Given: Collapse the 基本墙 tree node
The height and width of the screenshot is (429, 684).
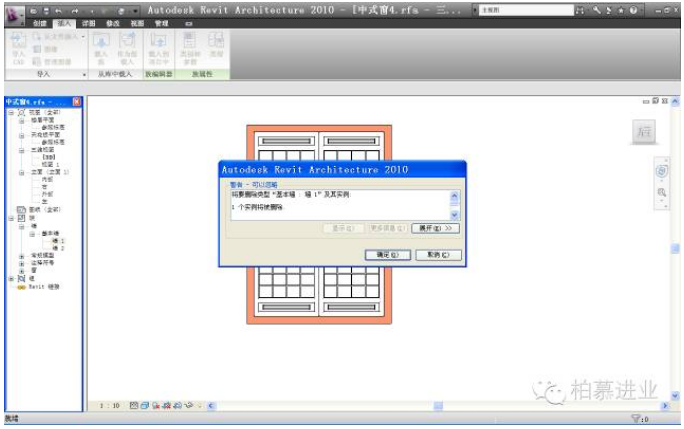Looking at the screenshot, I should tap(32, 234).
